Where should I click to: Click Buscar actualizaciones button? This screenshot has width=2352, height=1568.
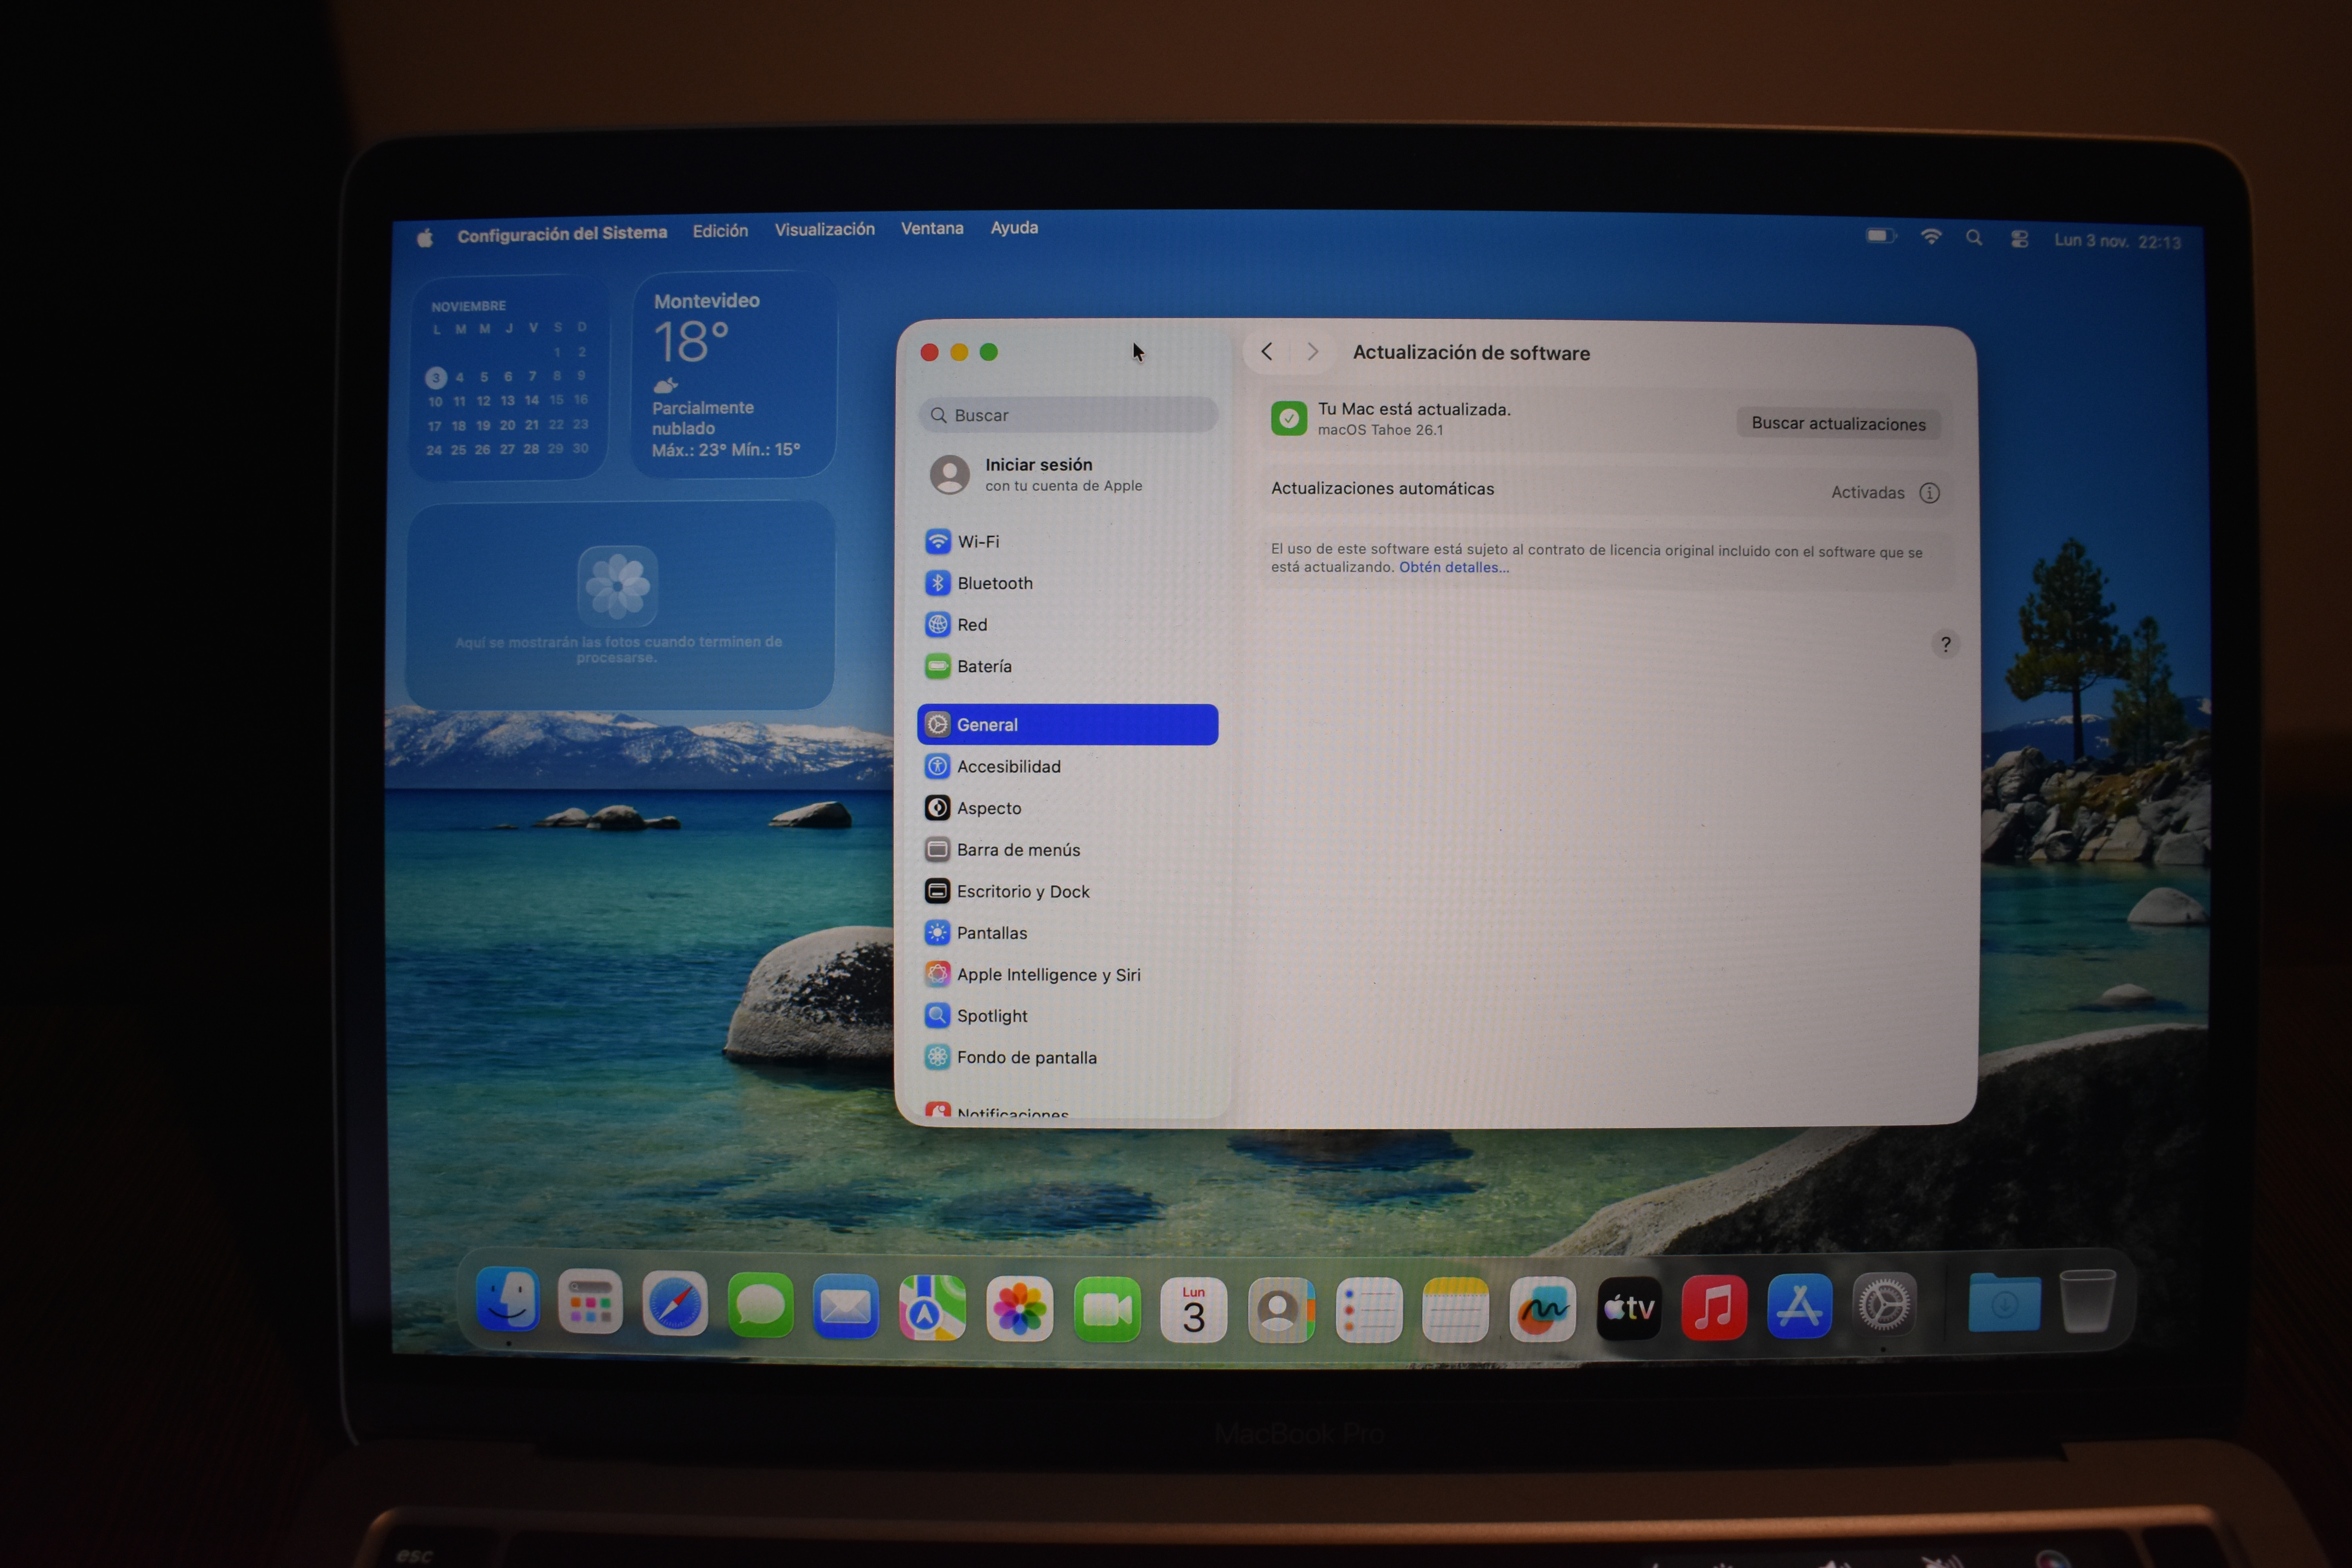pos(1838,424)
